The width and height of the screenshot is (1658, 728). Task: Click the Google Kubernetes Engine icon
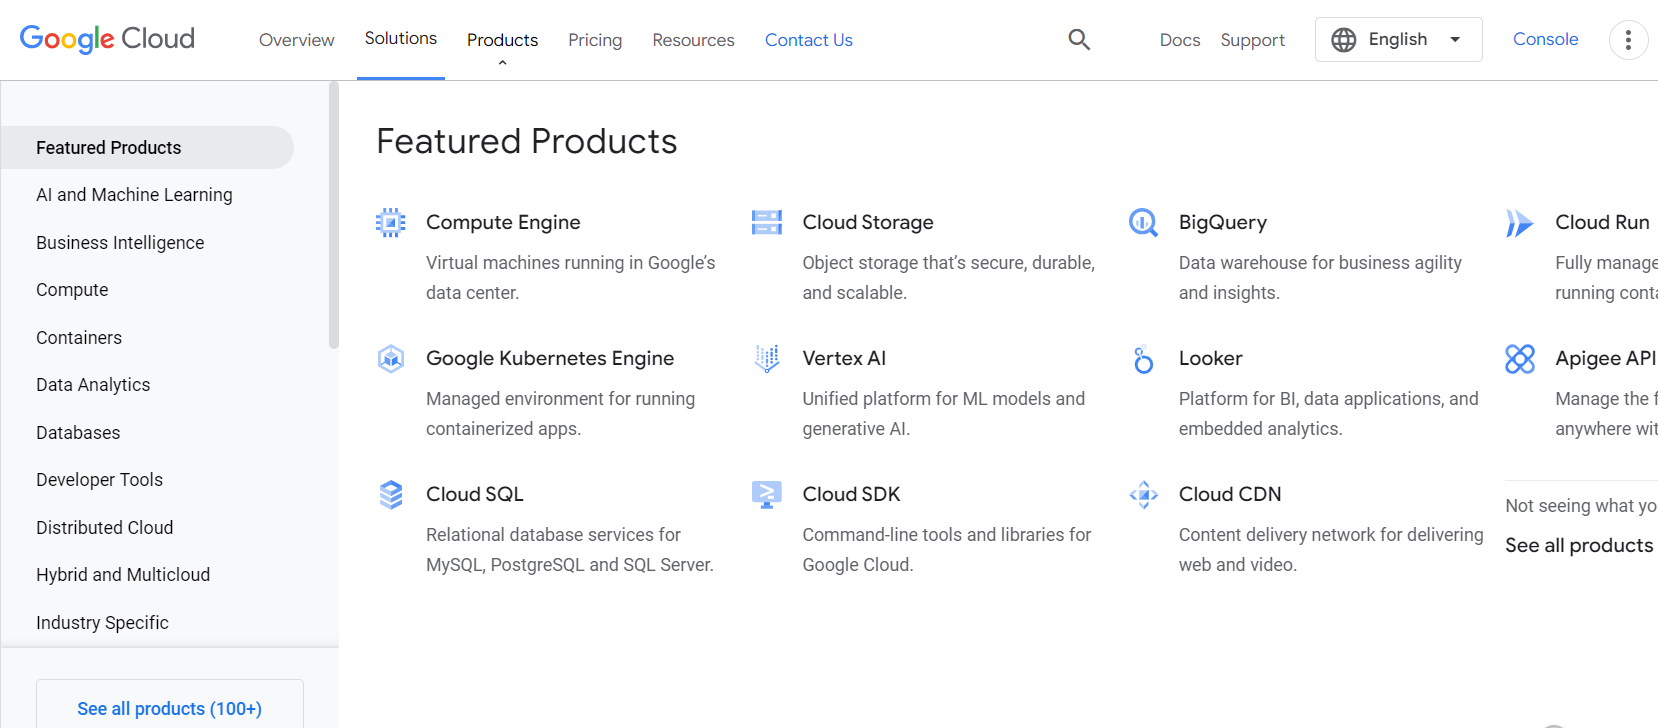[390, 358]
